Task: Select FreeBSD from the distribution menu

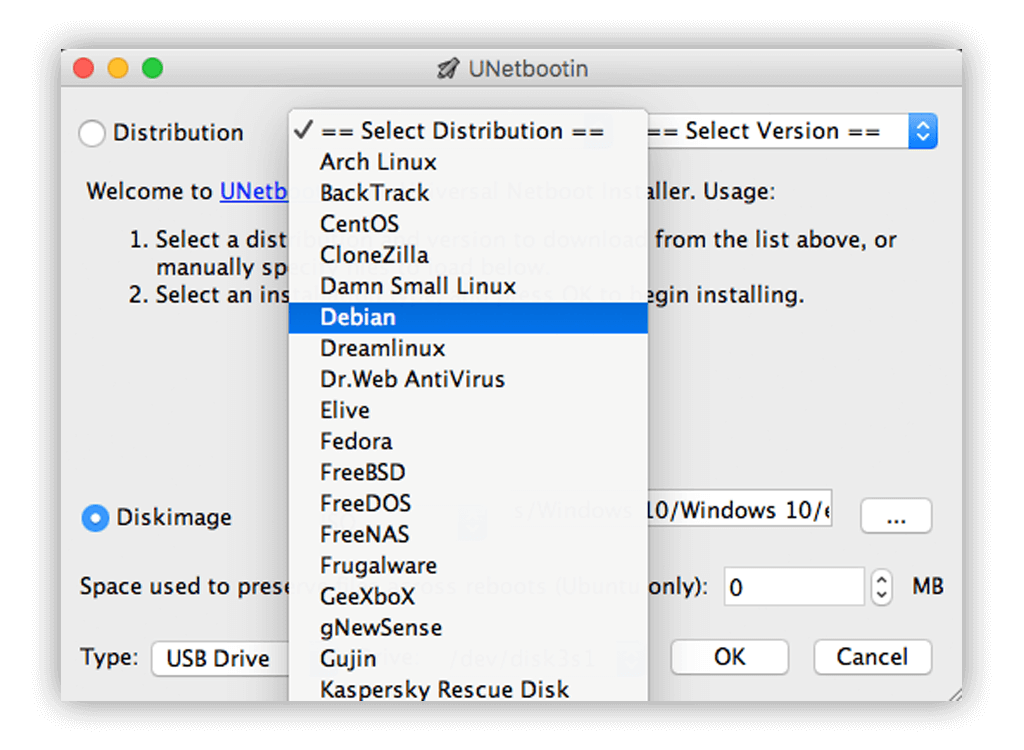Action: (x=468, y=472)
